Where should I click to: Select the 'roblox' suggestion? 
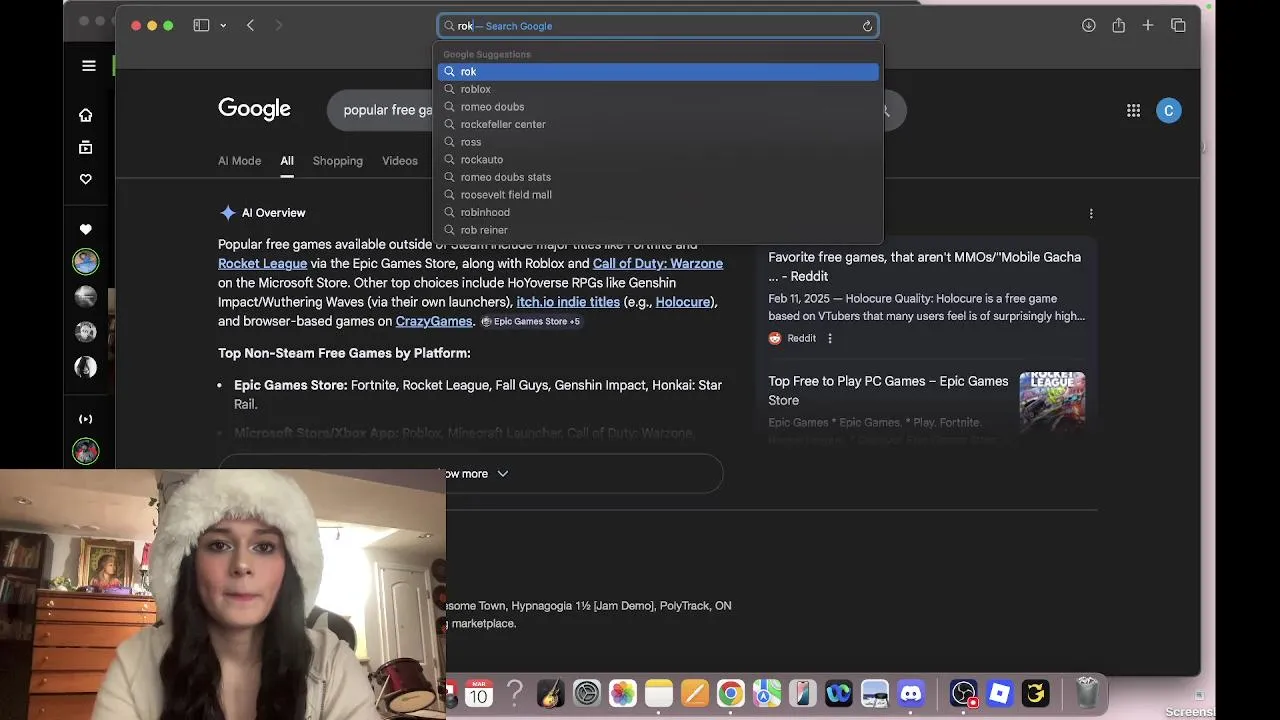[x=658, y=89]
